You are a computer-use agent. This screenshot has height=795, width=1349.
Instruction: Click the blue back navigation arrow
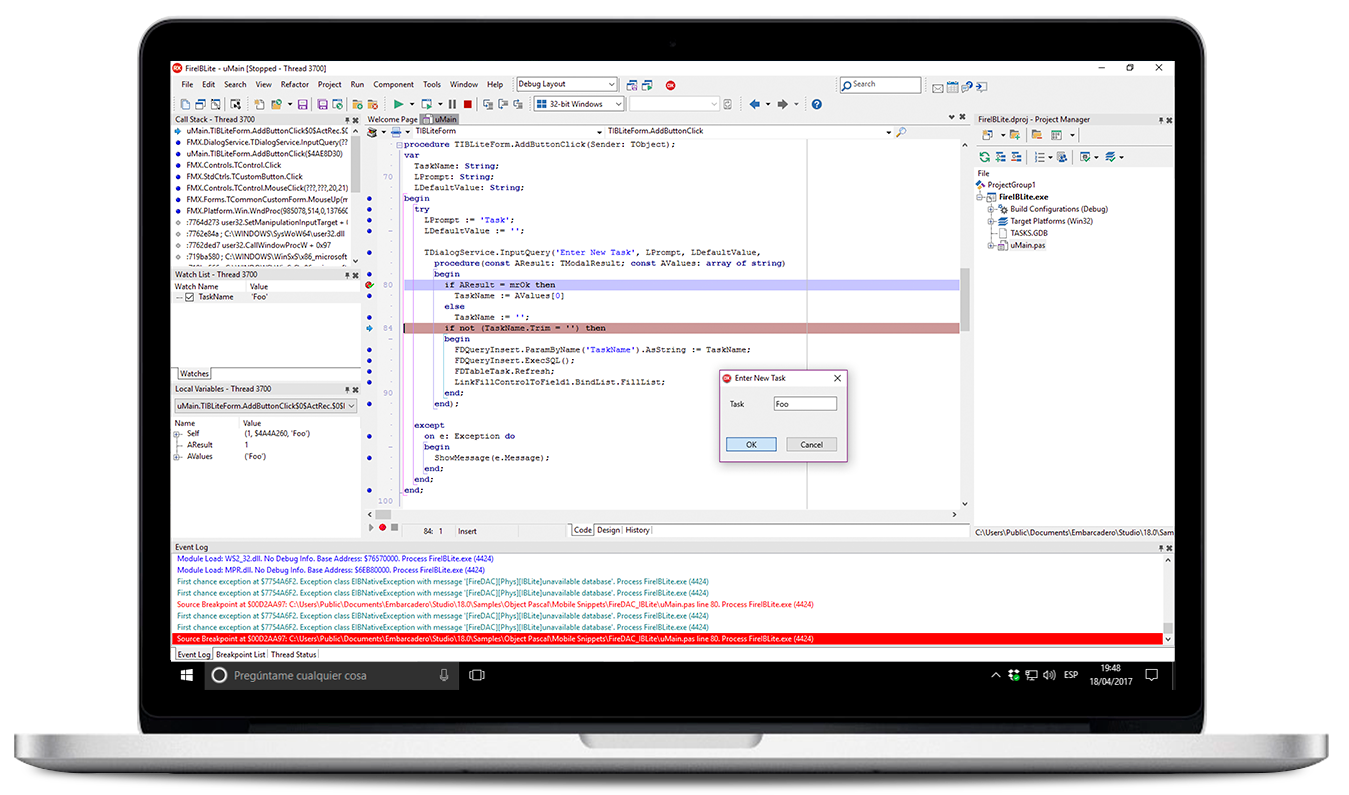[x=754, y=104]
